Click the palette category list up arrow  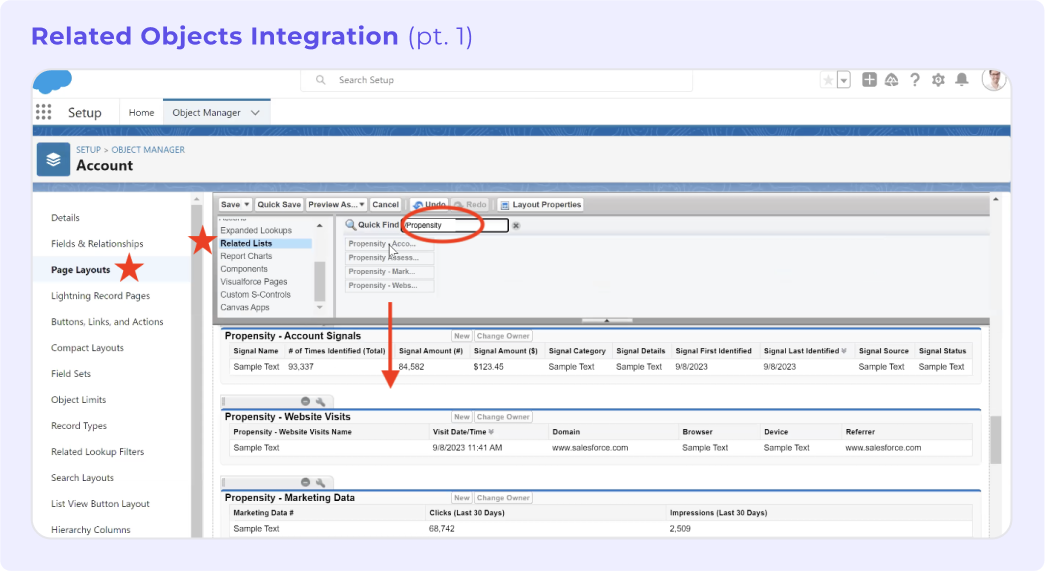point(320,226)
